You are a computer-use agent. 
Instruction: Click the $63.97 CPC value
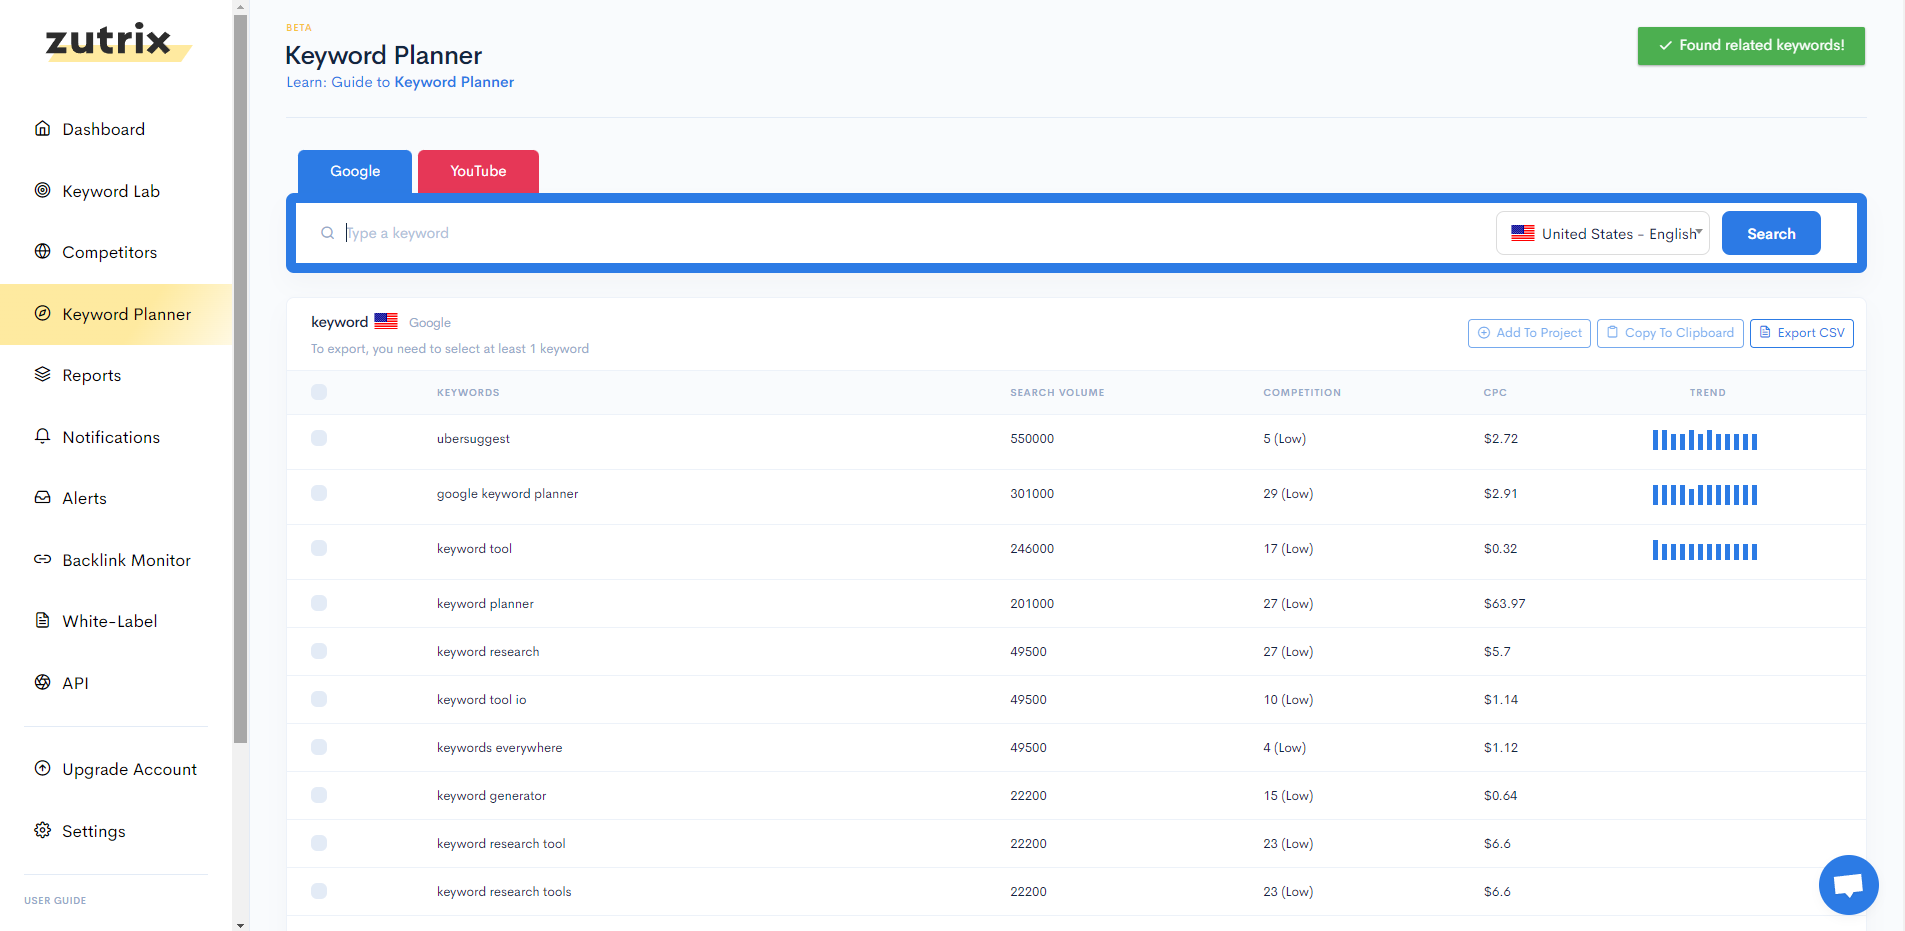pos(1504,603)
